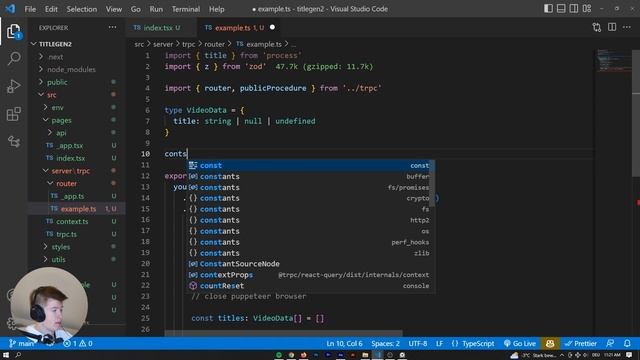Open the Help menu
The image size is (640, 360).
[x=216, y=9]
